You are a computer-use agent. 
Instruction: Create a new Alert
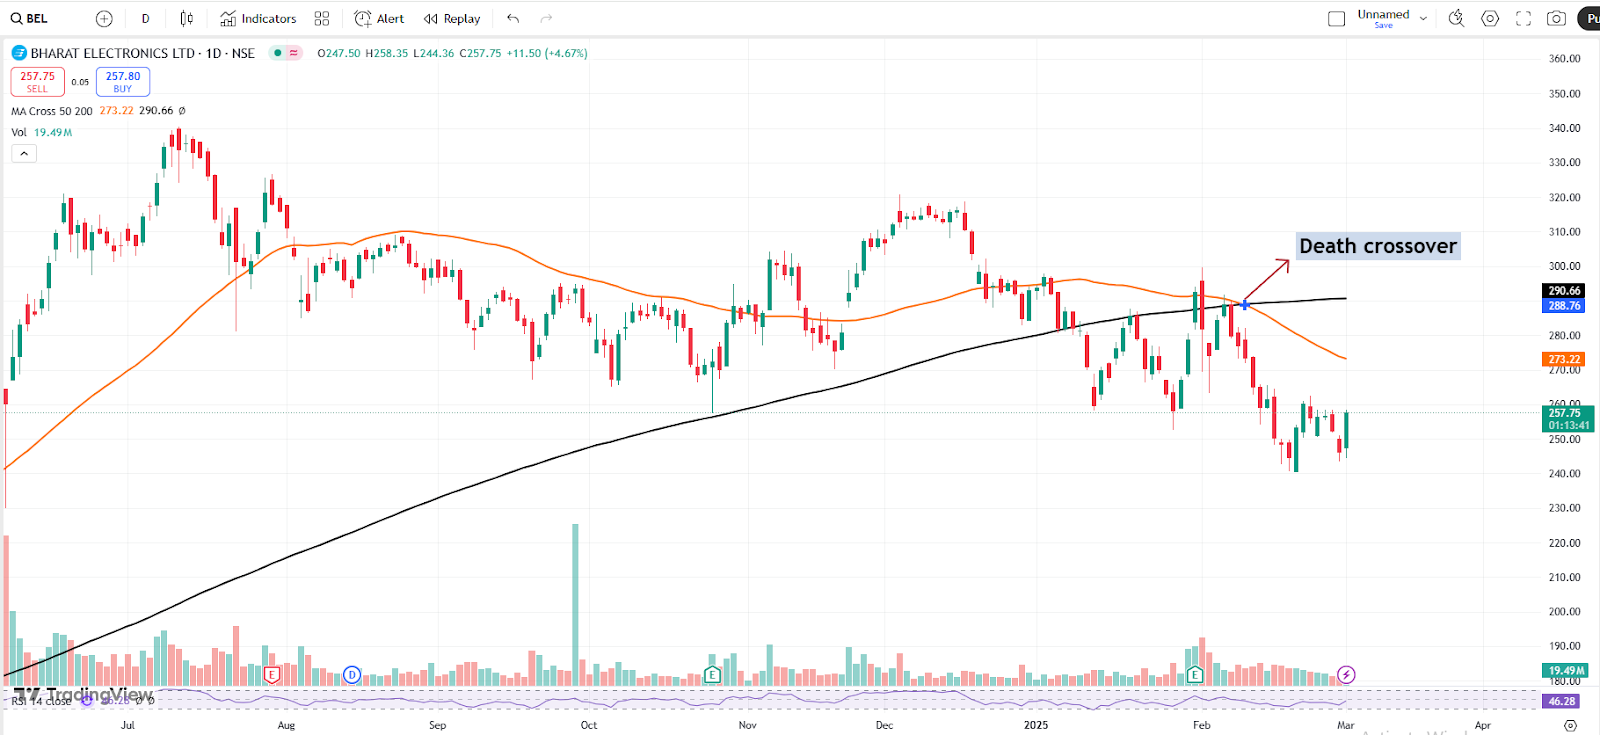pyautogui.click(x=379, y=18)
